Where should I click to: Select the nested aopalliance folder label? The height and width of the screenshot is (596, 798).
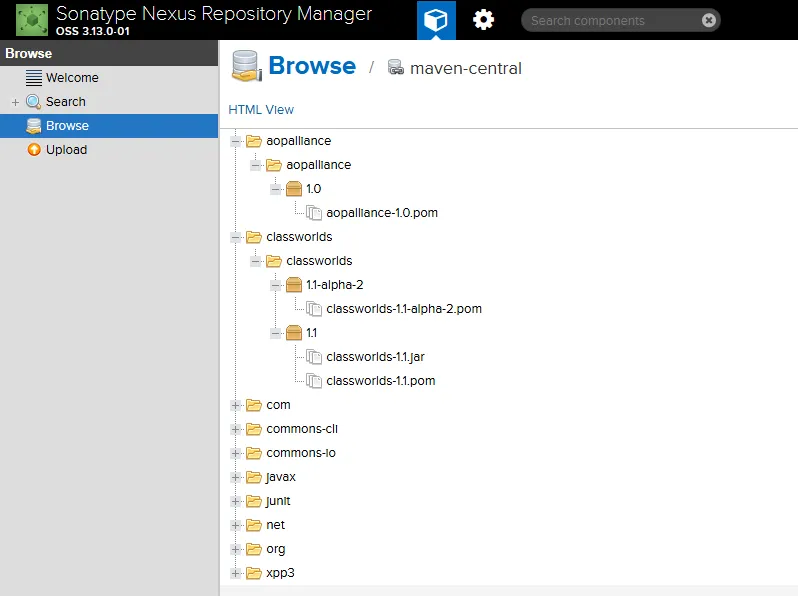(319, 165)
